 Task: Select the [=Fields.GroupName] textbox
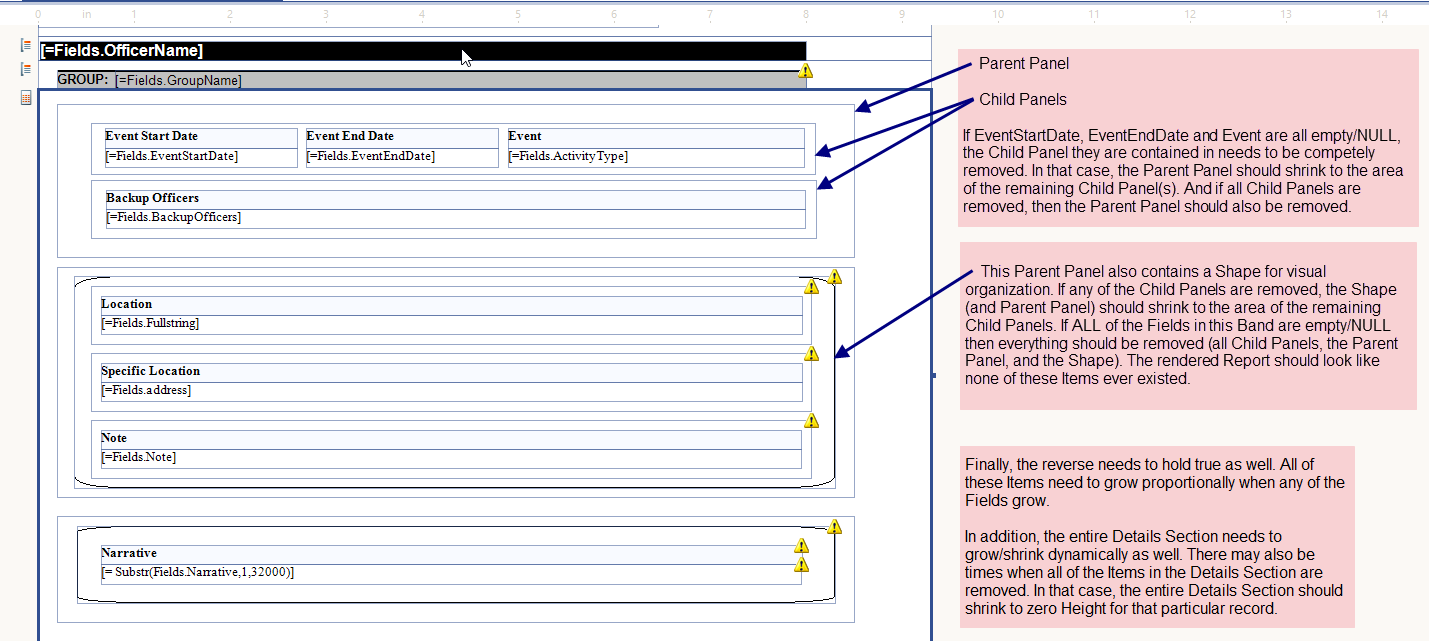pos(459,80)
